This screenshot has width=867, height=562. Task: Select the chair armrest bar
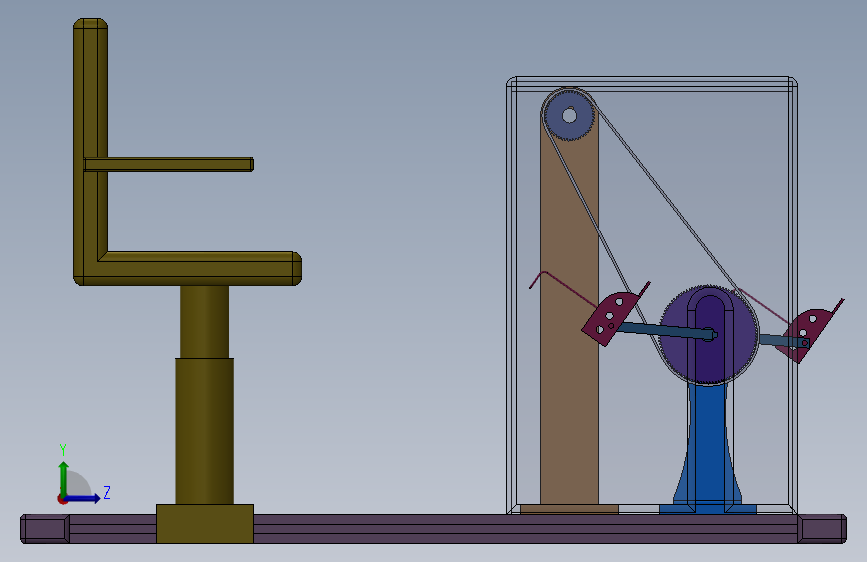[169, 164]
